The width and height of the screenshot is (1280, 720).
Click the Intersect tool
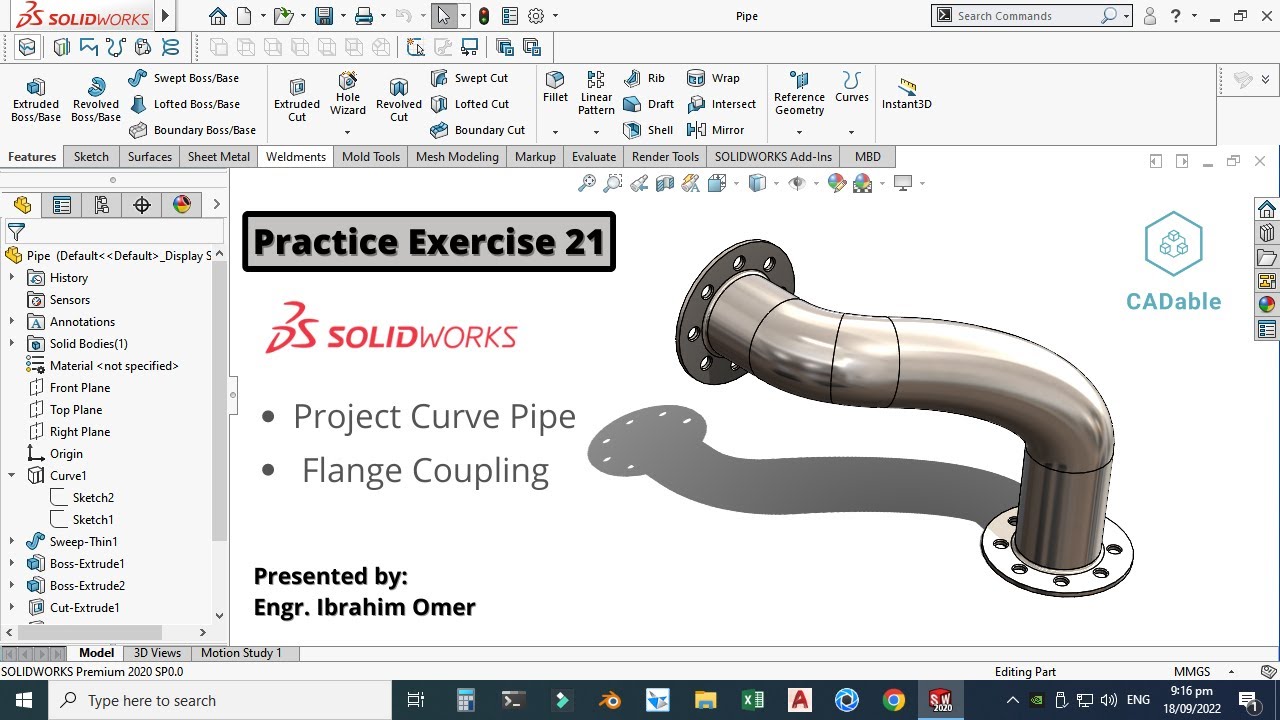722,104
